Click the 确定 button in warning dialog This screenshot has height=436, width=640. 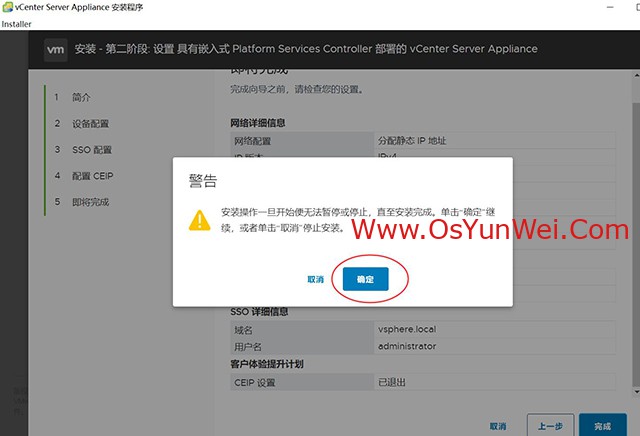pos(365,279)
